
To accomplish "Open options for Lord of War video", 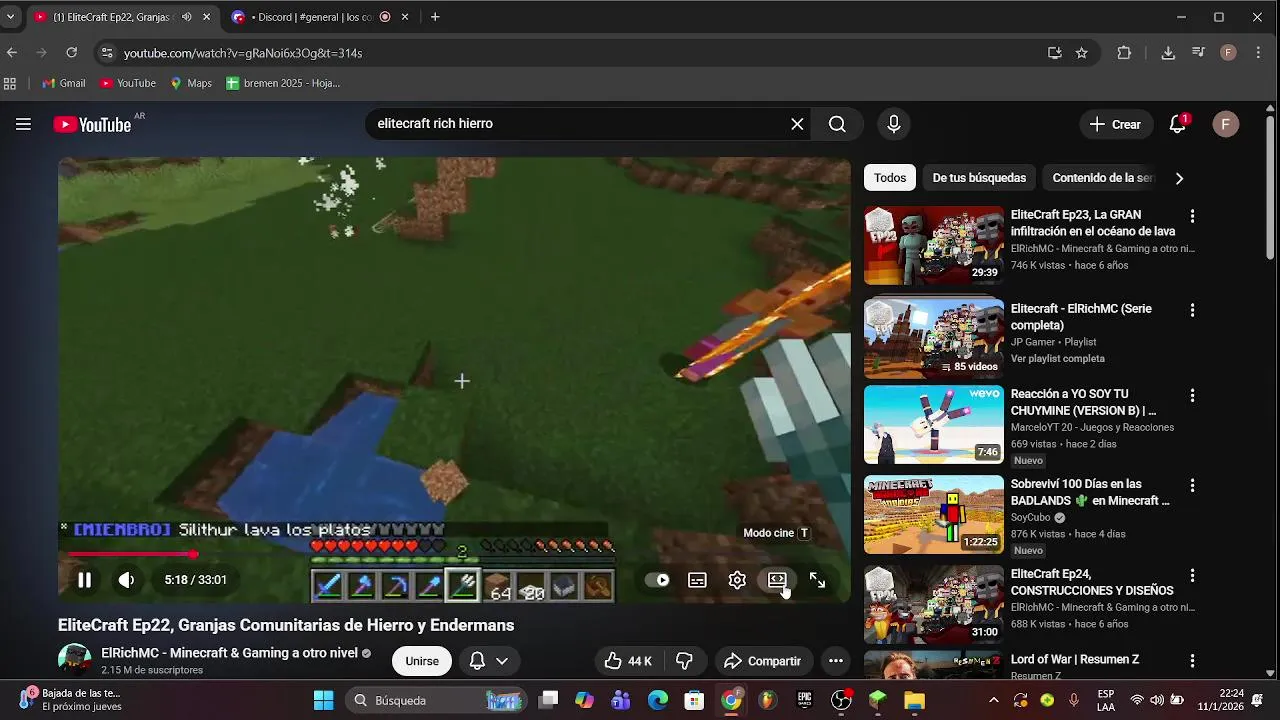I will [x=1192, y=662].
